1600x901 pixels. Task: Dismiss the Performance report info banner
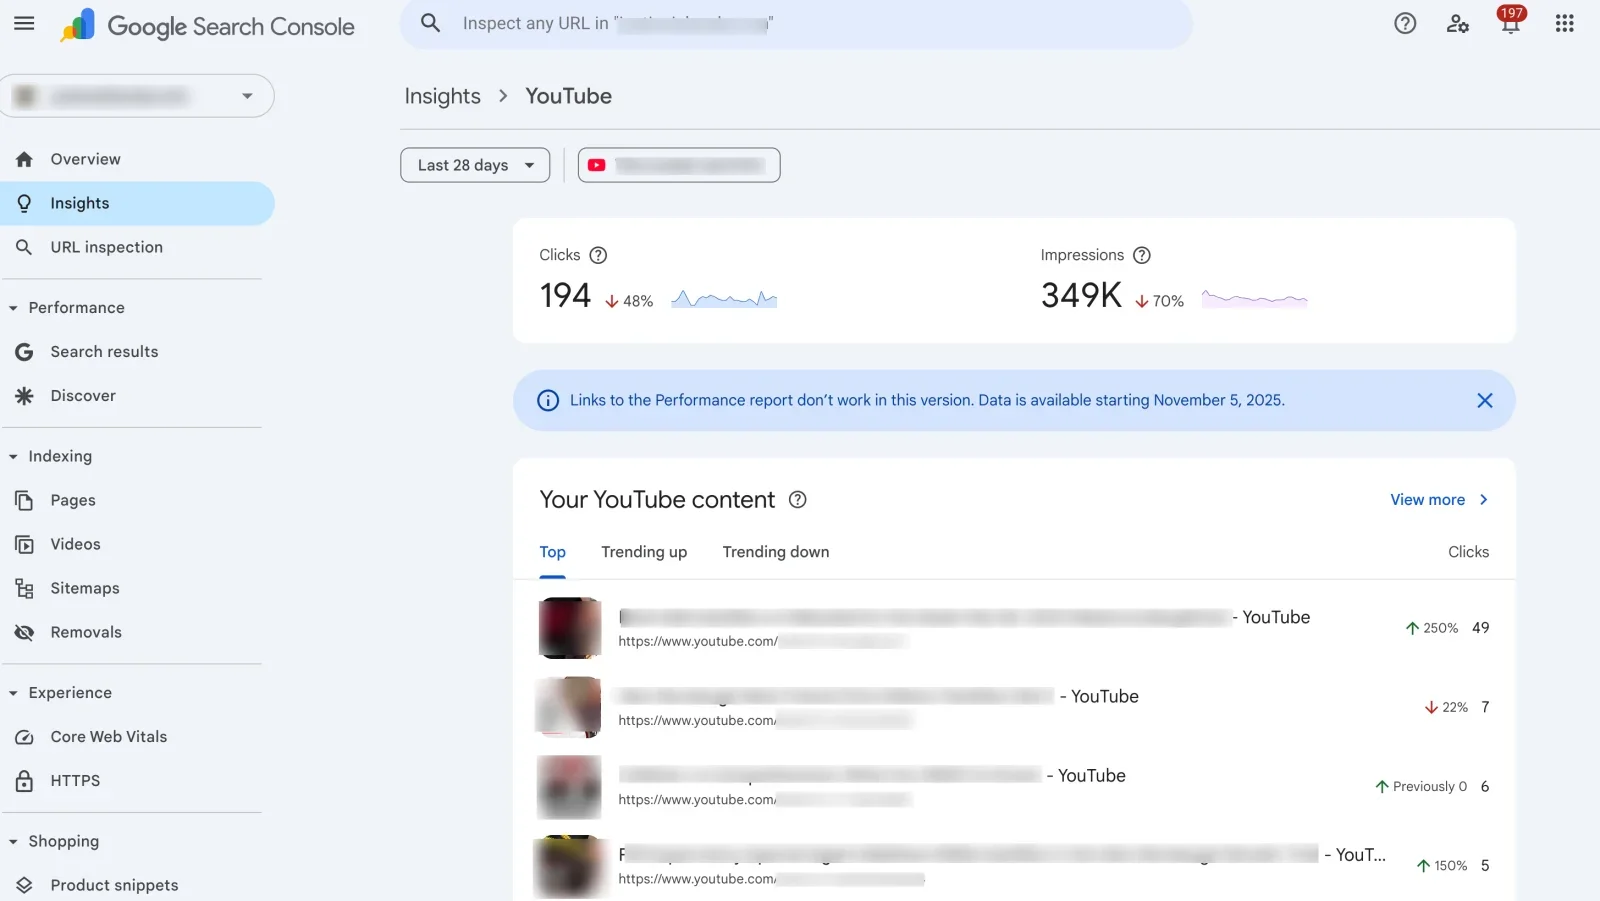pyautogui.click(x=1484, y=401)
